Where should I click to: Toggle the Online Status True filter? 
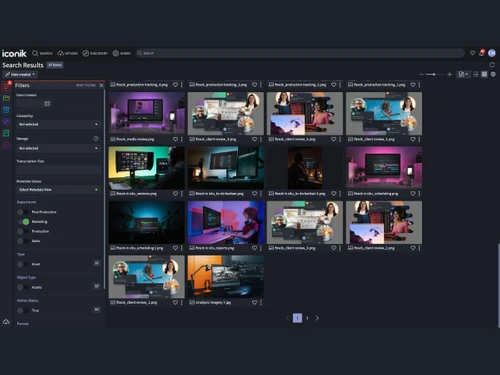coord(23,310)
